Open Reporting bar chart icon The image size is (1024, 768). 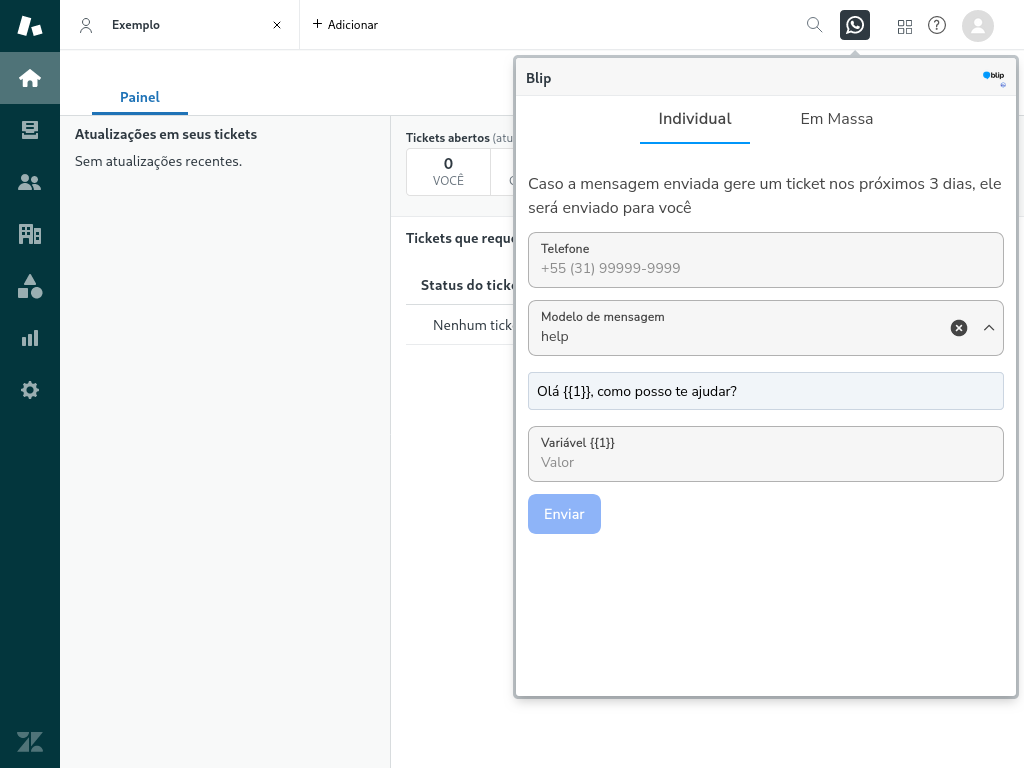click(x=30, y=338)
